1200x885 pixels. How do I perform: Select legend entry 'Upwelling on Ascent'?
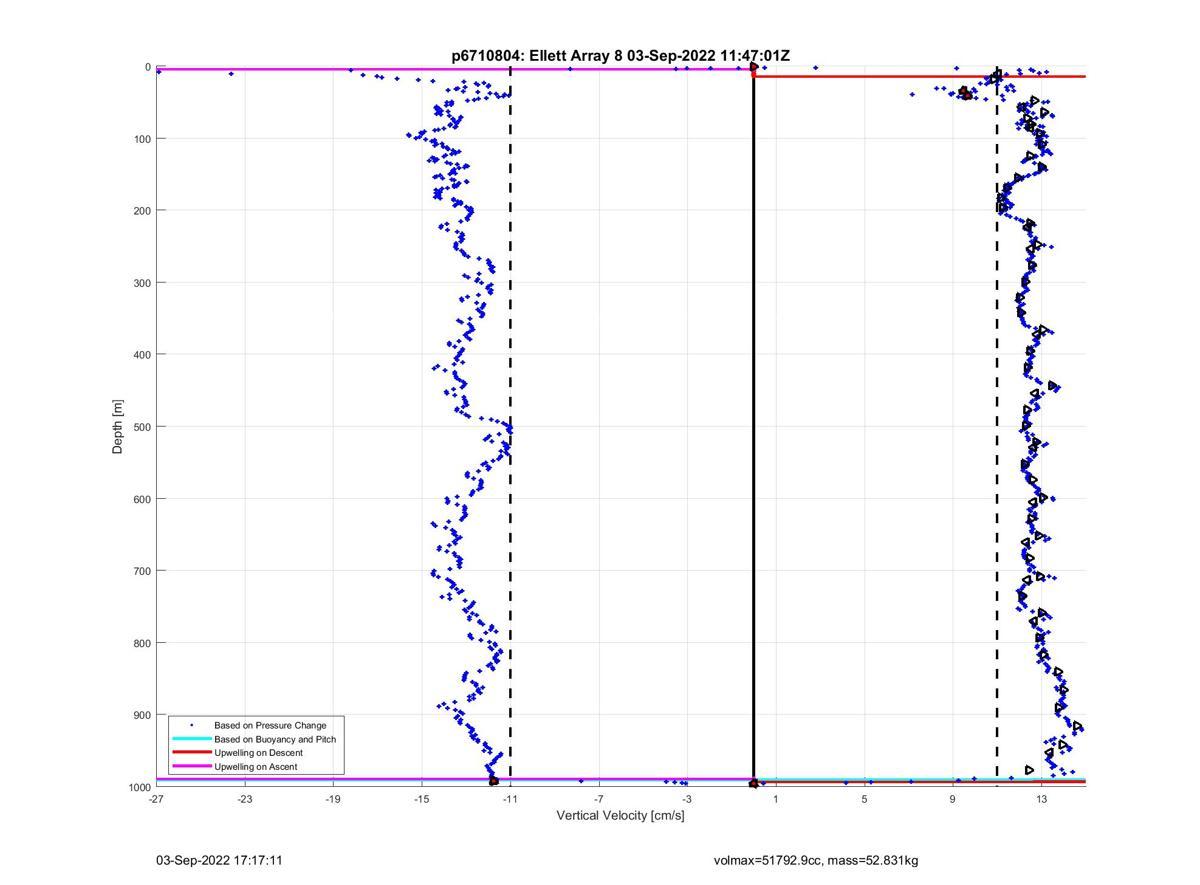tap(255, 767)
